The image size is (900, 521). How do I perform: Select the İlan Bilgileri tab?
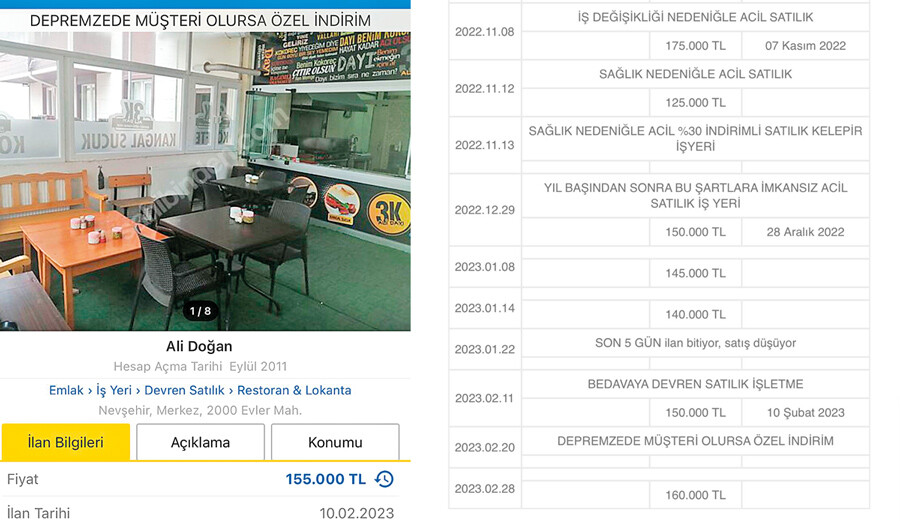pos(65,442)
